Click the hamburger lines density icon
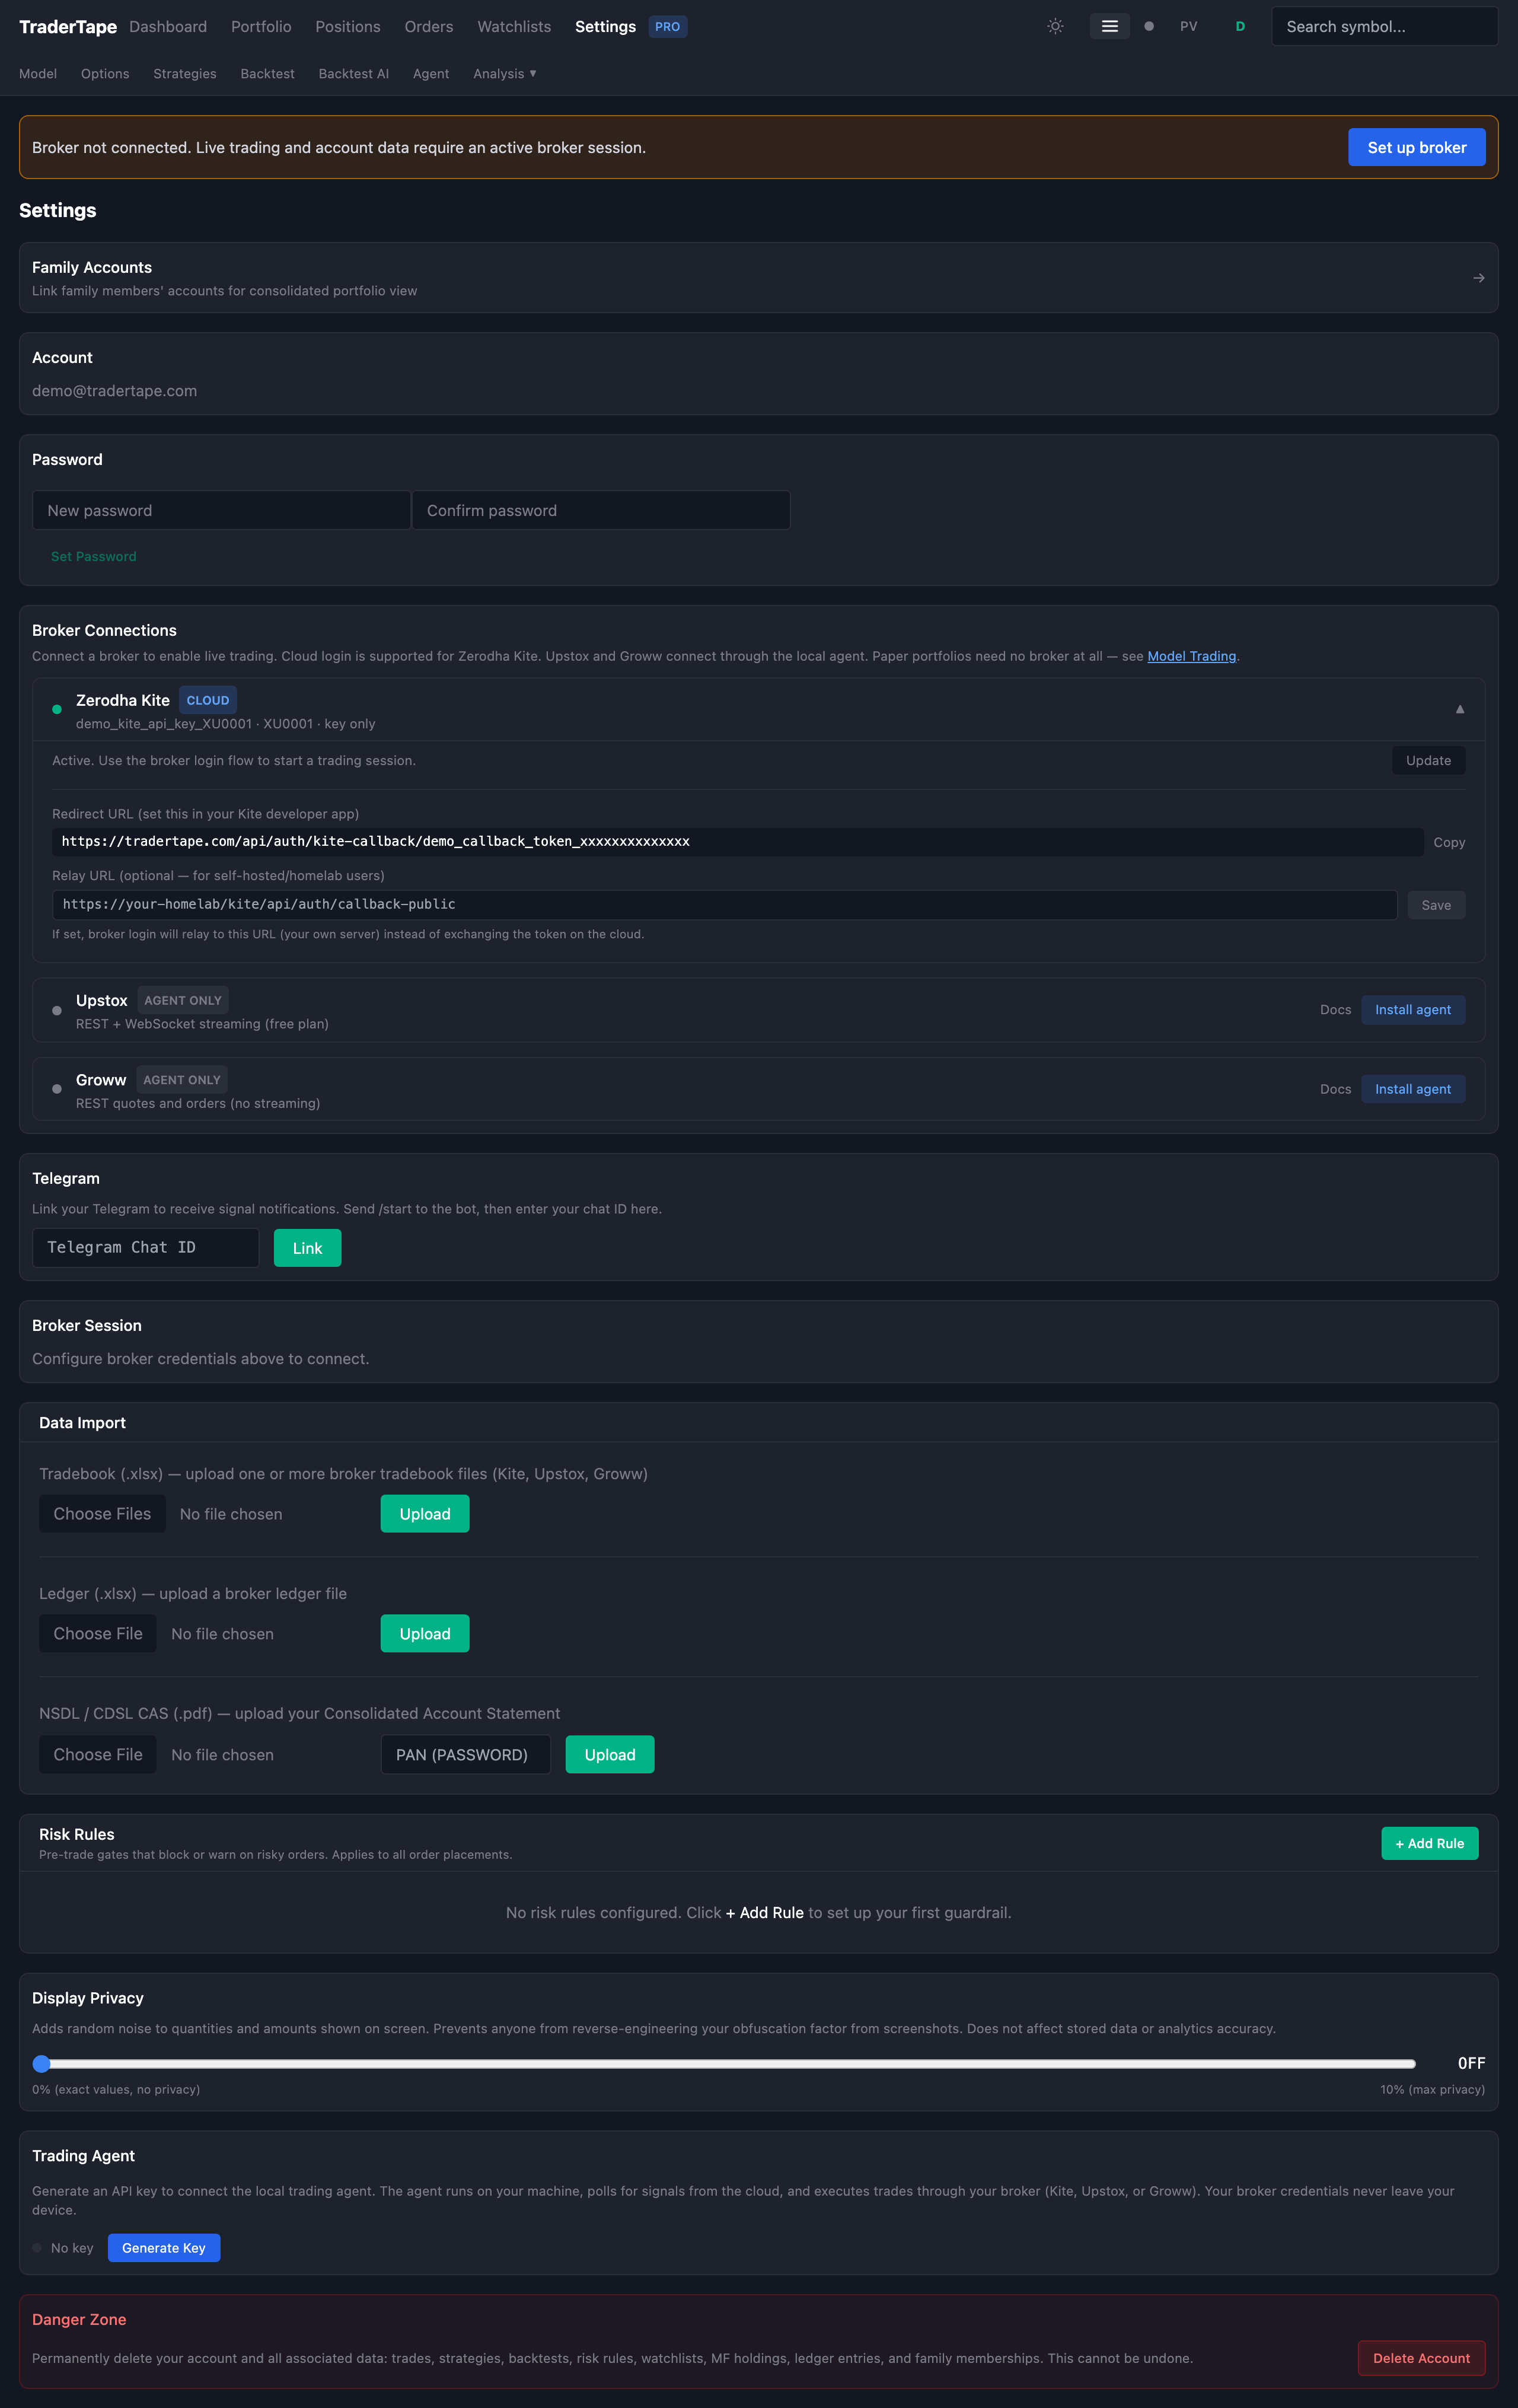This screenshot has height=2408, width=1518. (1109, 27)
